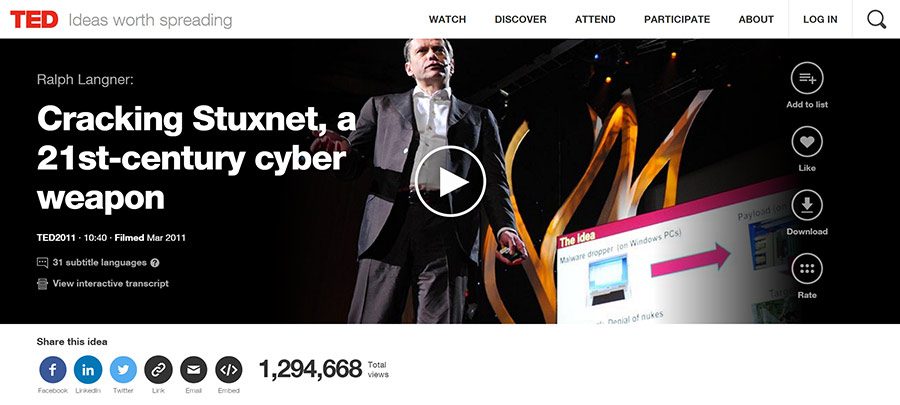Play the Cracking Stuxnet video
Viewport: 900px width, 405px height.
(x=450, y=181)
